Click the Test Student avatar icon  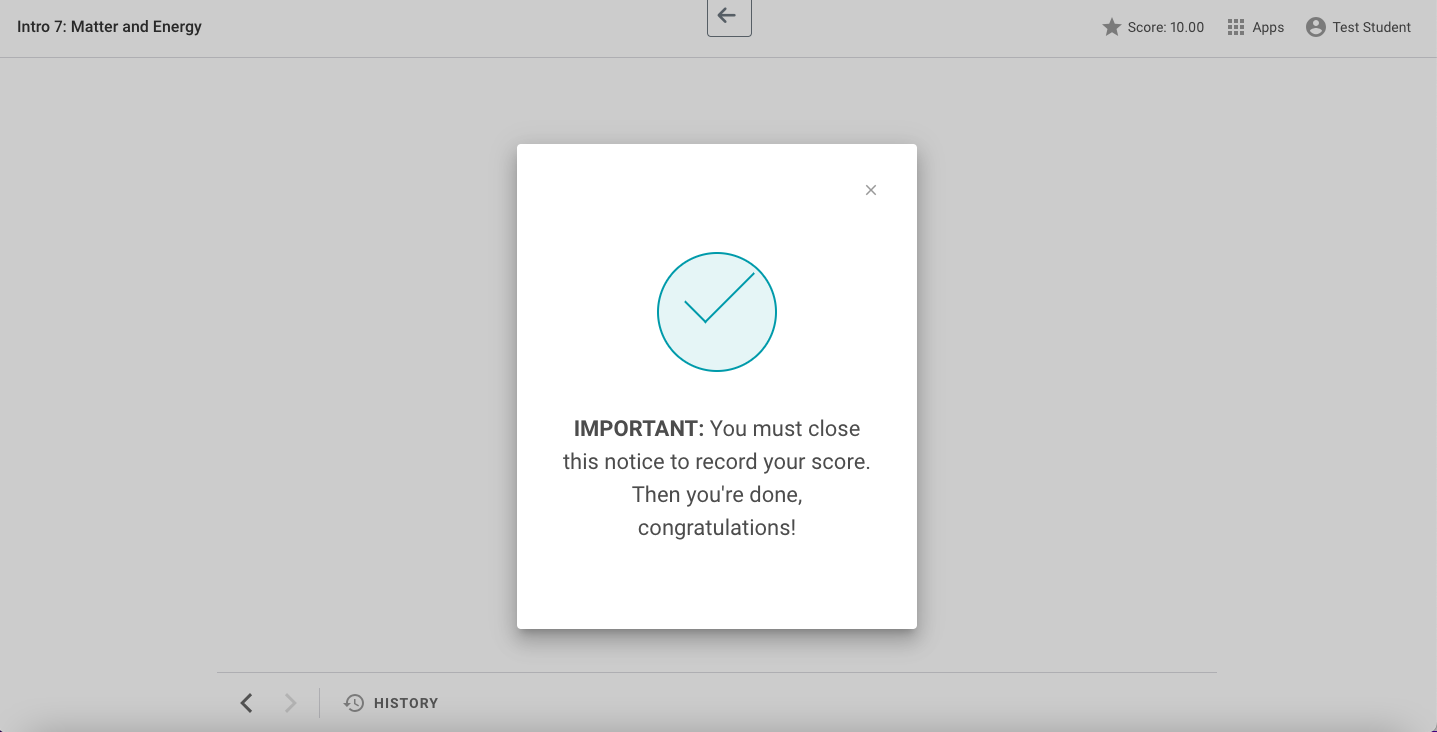pyautogui.click(x=1314, y=27)
